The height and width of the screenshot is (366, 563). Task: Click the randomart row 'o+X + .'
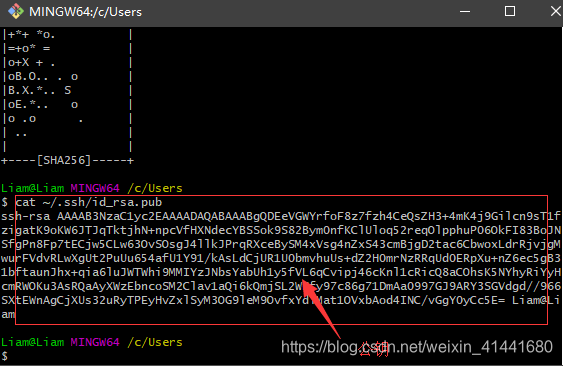pos(68,62)
